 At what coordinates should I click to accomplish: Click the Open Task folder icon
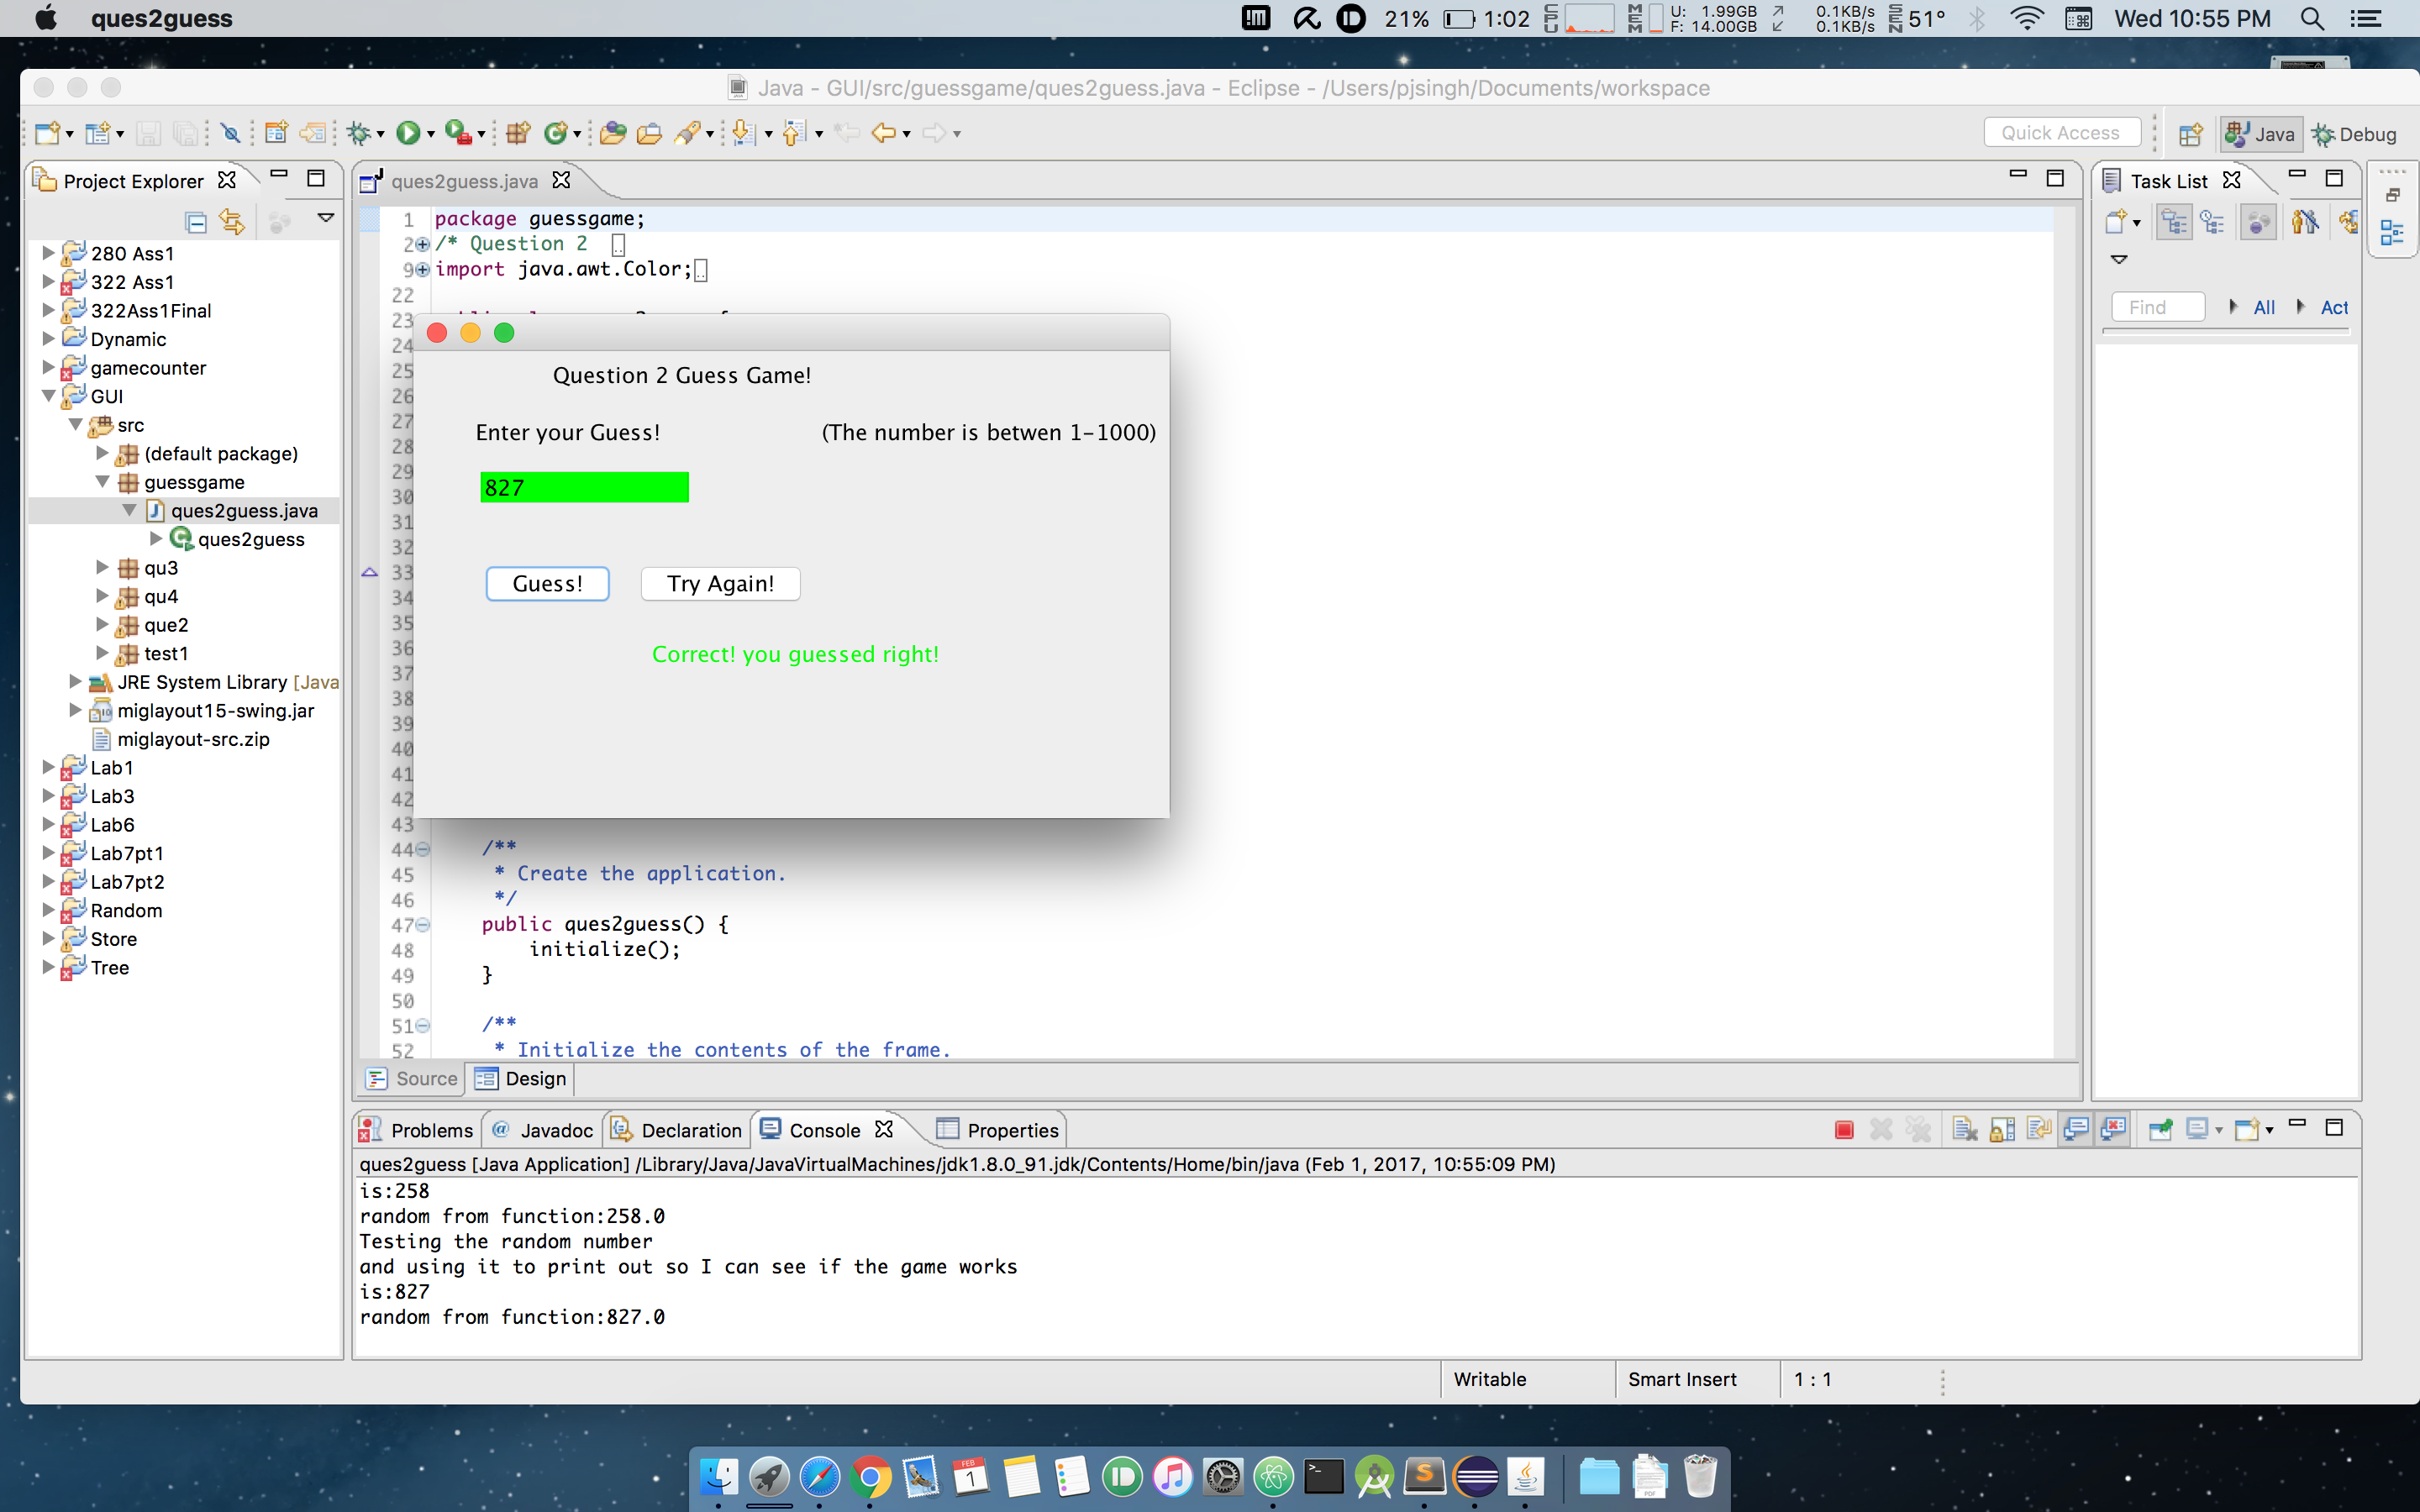pyautogui.click(x=649, y=133)
